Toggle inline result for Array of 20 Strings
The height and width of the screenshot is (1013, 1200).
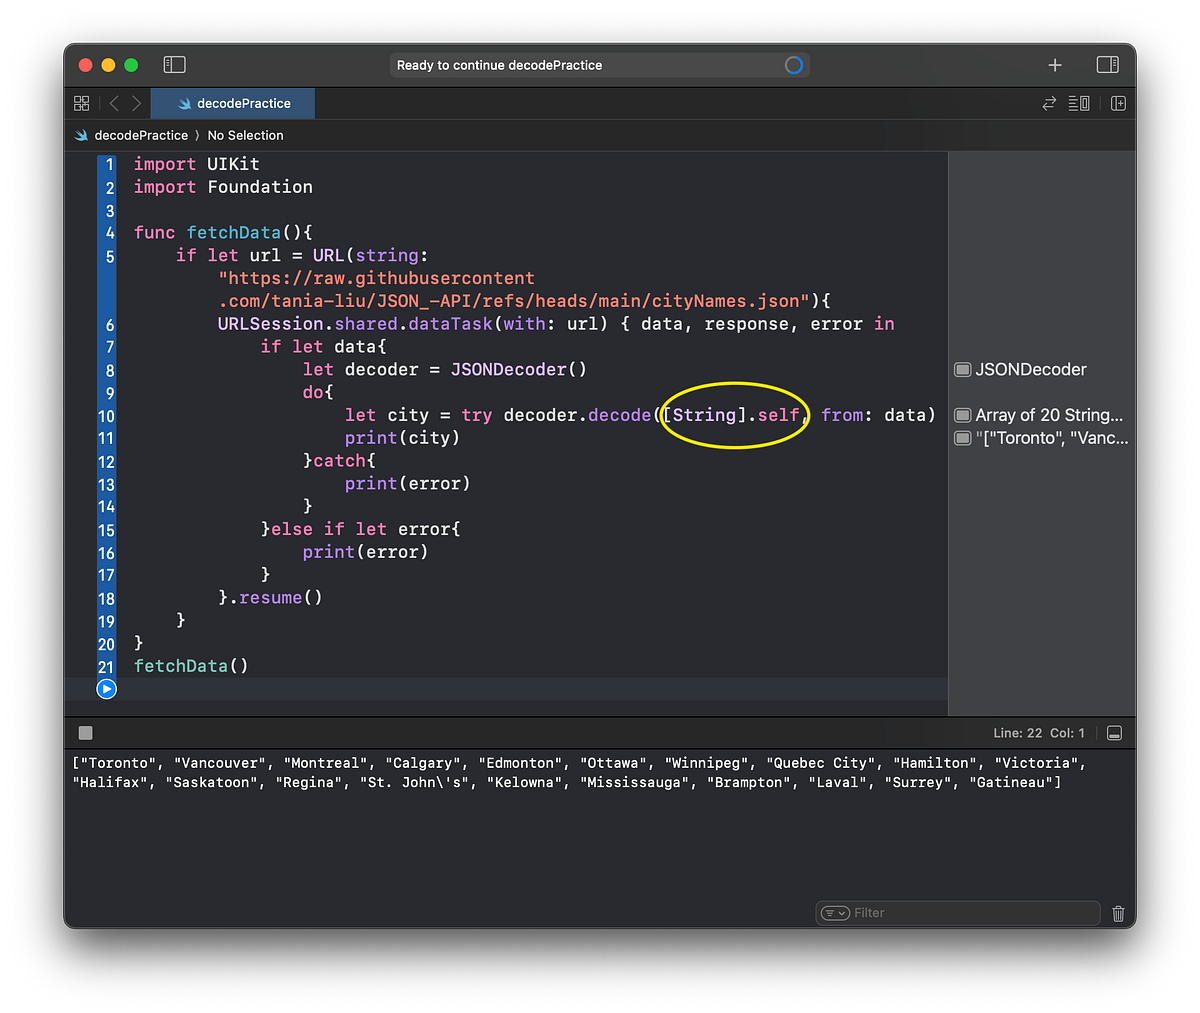click(x=961, y=414)
